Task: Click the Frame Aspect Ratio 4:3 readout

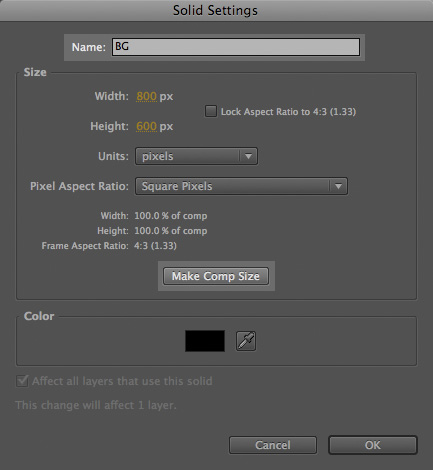Action: point(155,246)
